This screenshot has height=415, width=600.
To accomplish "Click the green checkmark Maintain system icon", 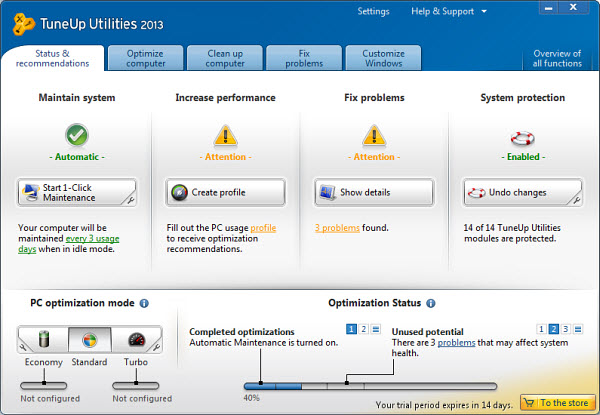I will tap(77, 135).
